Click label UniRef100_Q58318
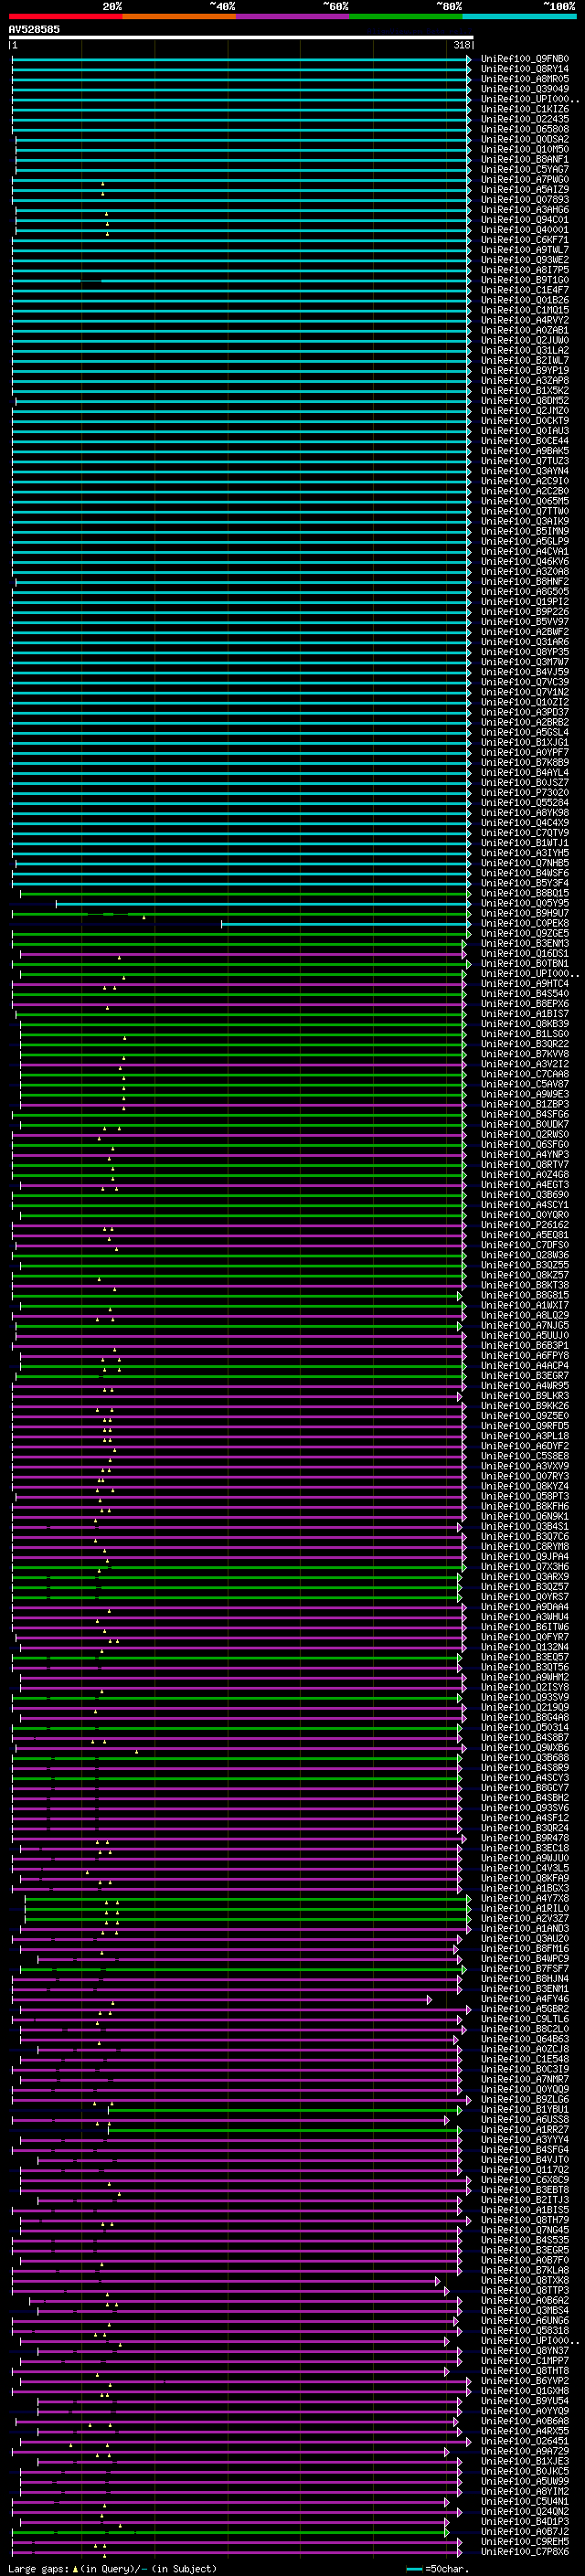Screen dimensions: 585x2576 (x=525, y=2330)
